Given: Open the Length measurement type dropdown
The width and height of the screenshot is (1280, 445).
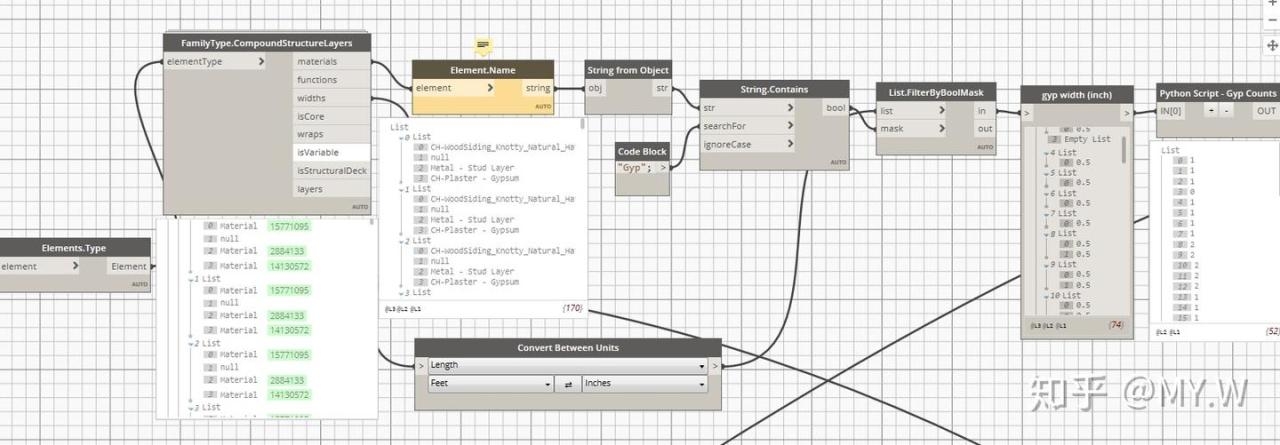Looking at the screenshot, I should point(567,366).
